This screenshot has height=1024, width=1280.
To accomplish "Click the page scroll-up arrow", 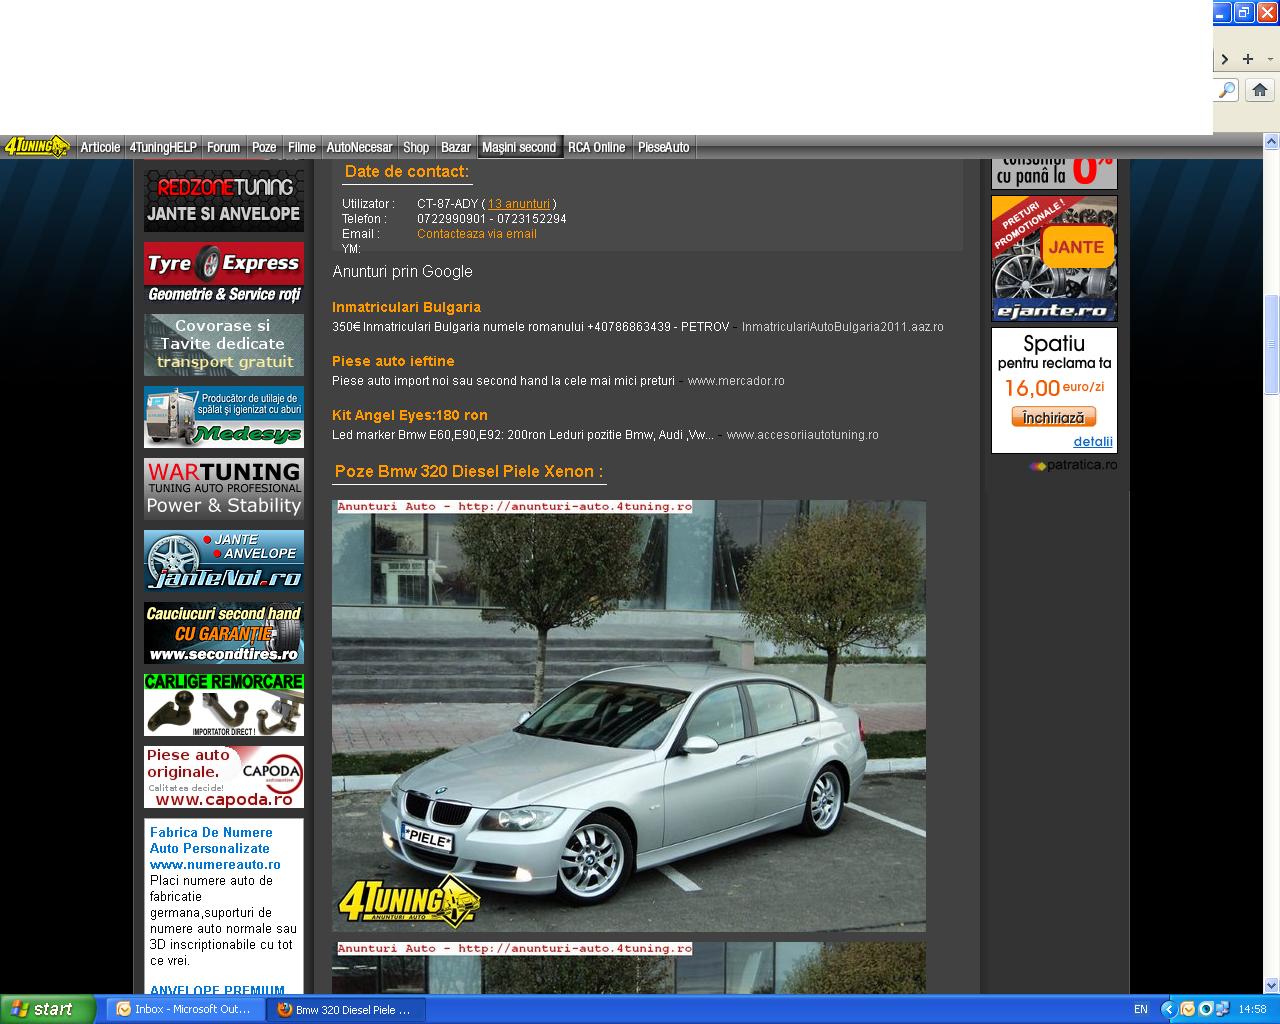I will pos(1271,144).
